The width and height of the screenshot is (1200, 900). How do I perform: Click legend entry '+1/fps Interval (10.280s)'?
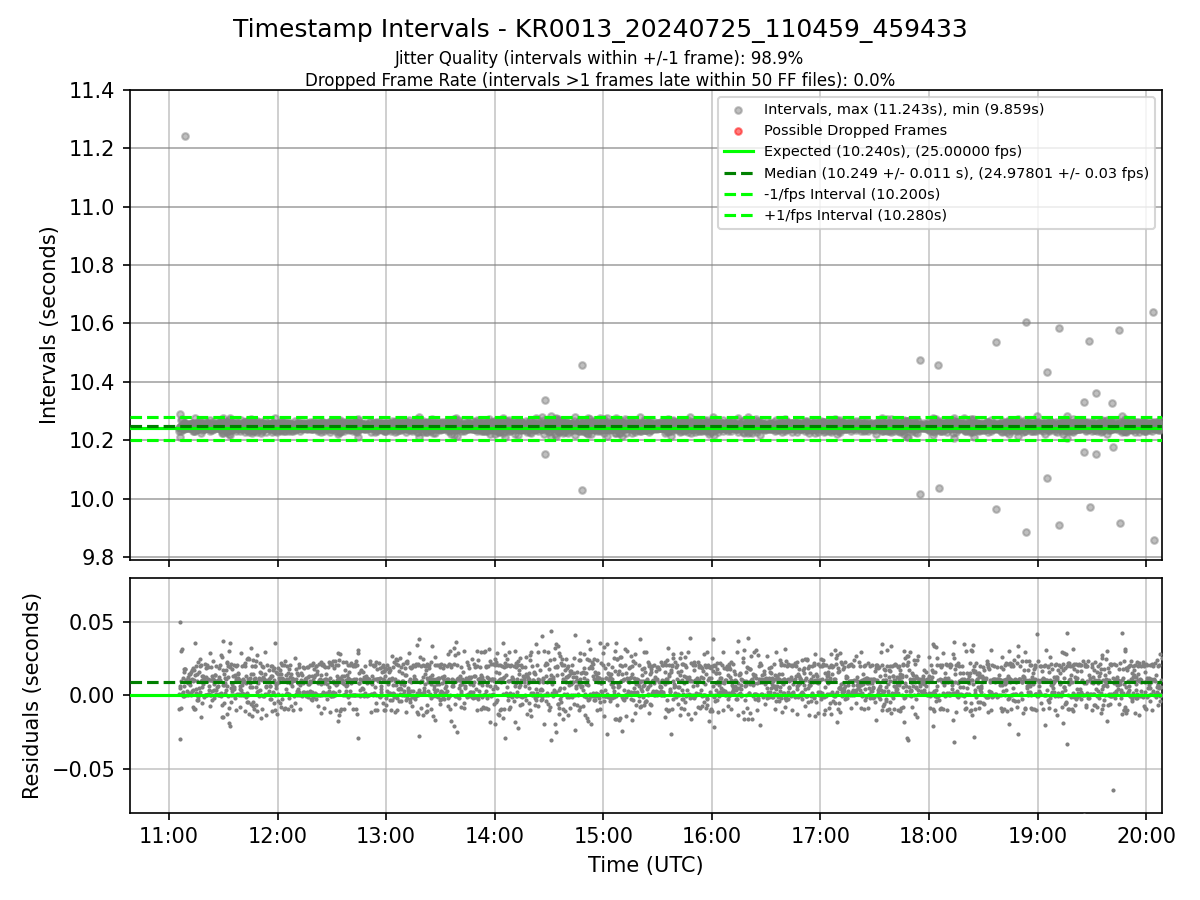pos(855,214)
